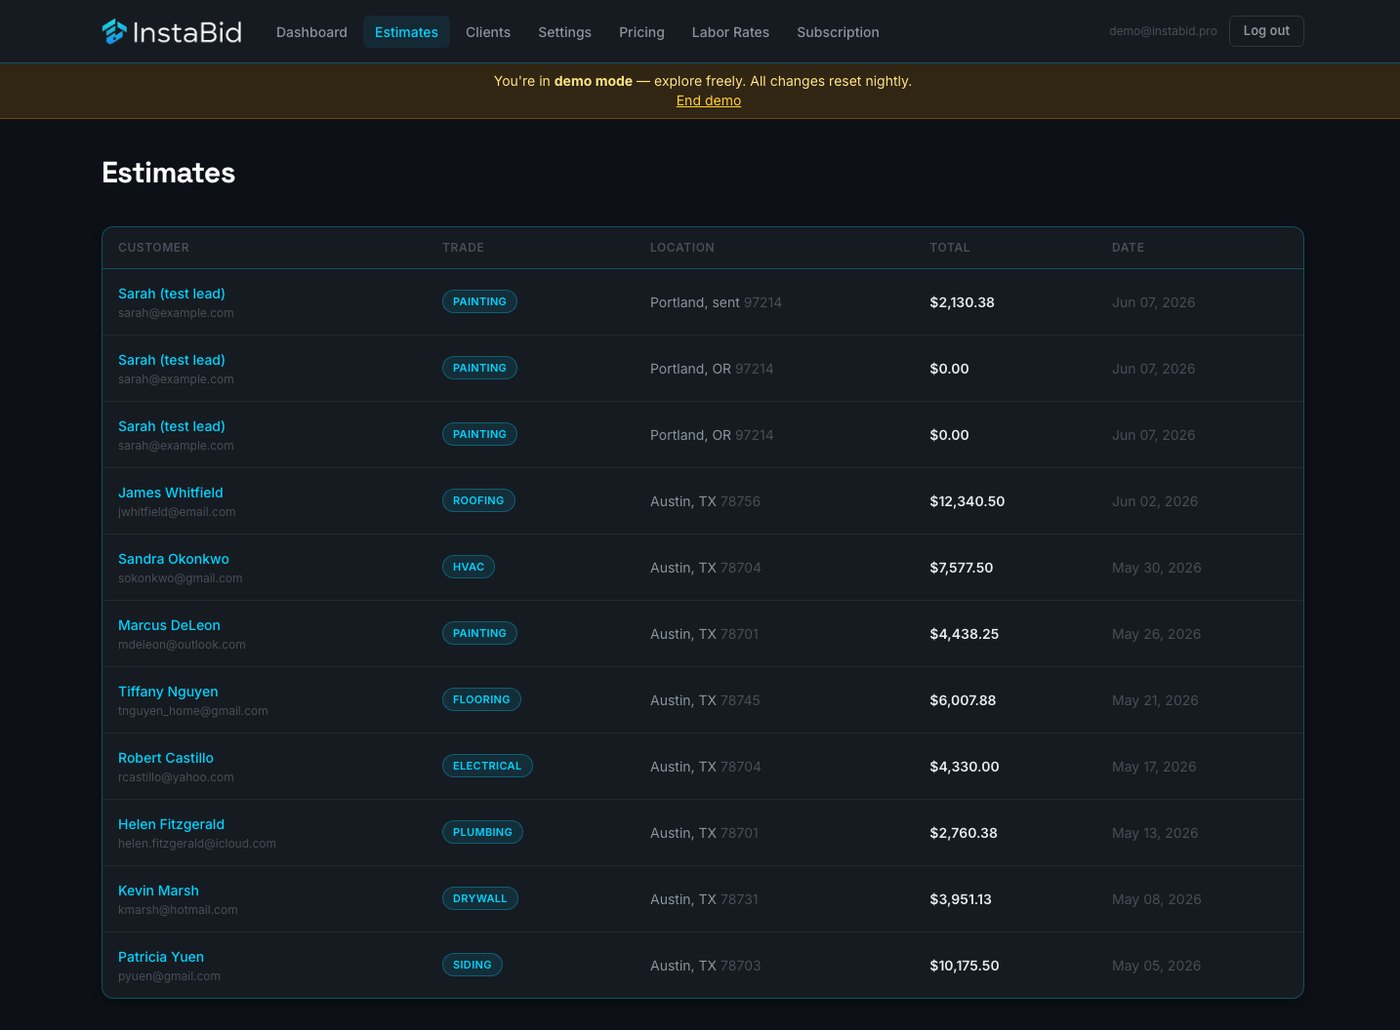Click the Jun 02, 2026 date
Viewport: 1400px width, 1030px height.
click(x=1155, y=501)
